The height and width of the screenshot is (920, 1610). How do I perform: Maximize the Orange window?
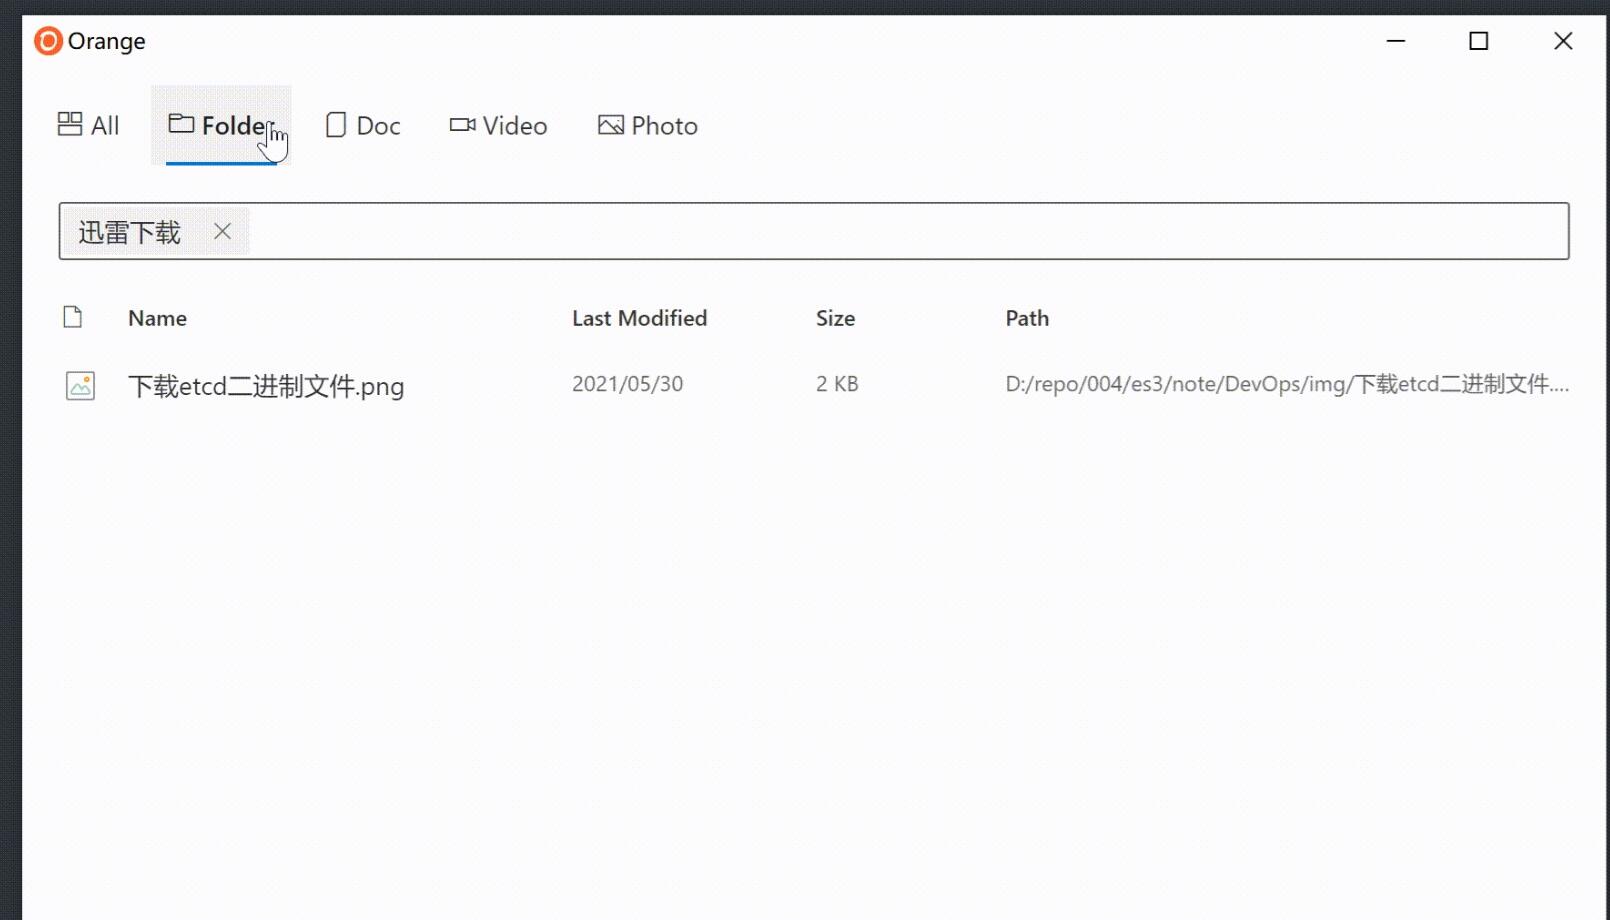pyautogui.click(x=1479, y=41)
